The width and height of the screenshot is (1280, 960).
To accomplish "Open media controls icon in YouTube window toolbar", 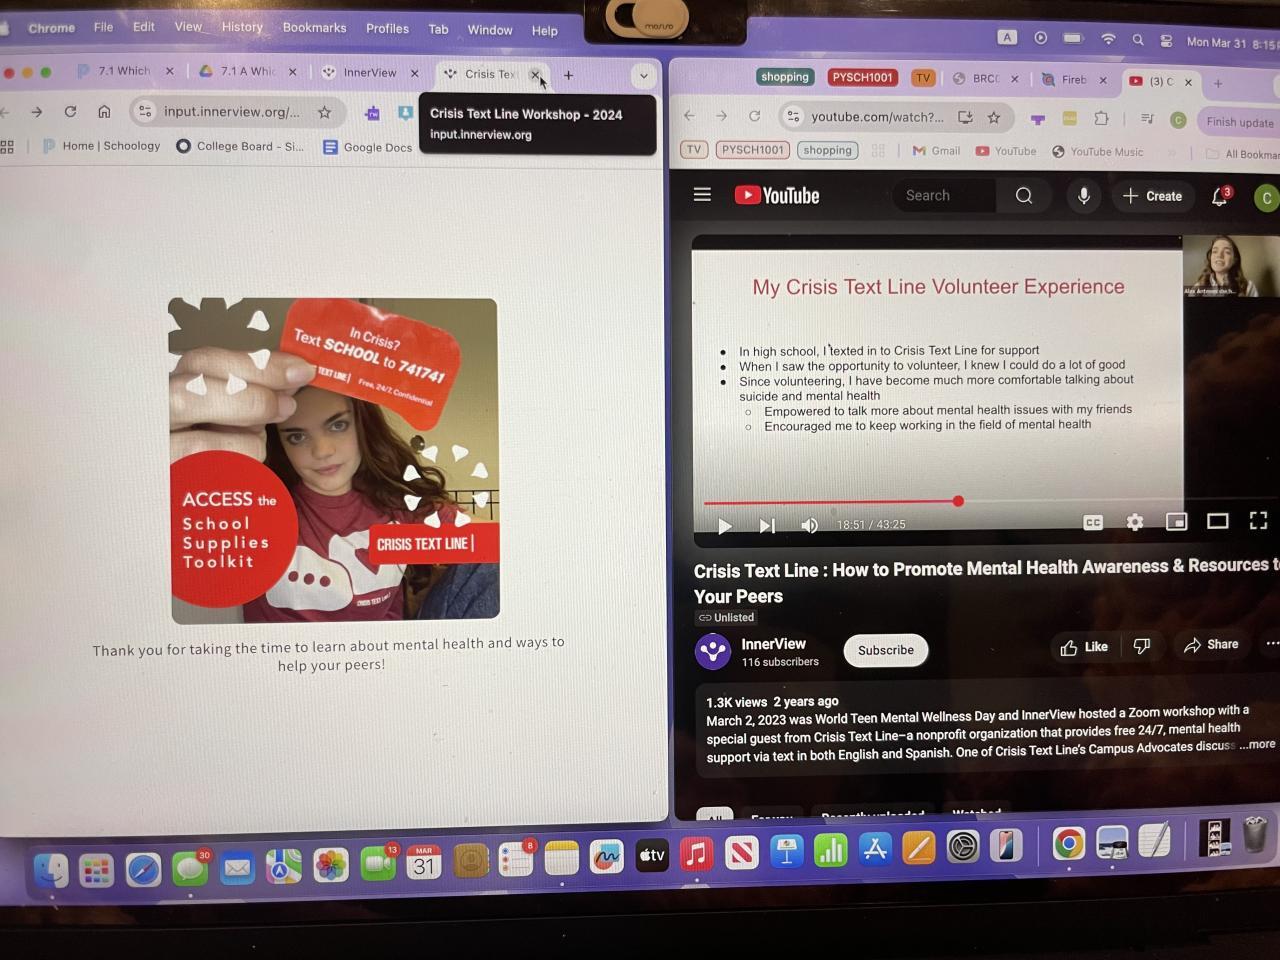I will [1147, 119].
